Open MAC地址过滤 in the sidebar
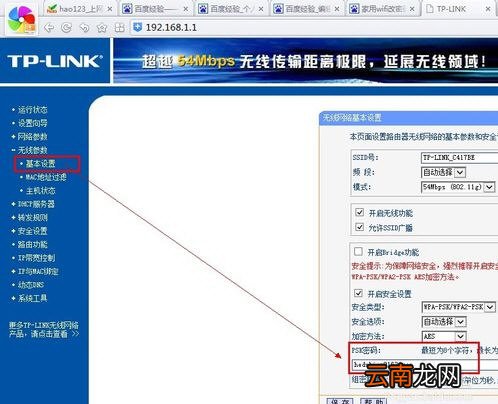Viewport: 498px width, 404px height. coord(46,177)
